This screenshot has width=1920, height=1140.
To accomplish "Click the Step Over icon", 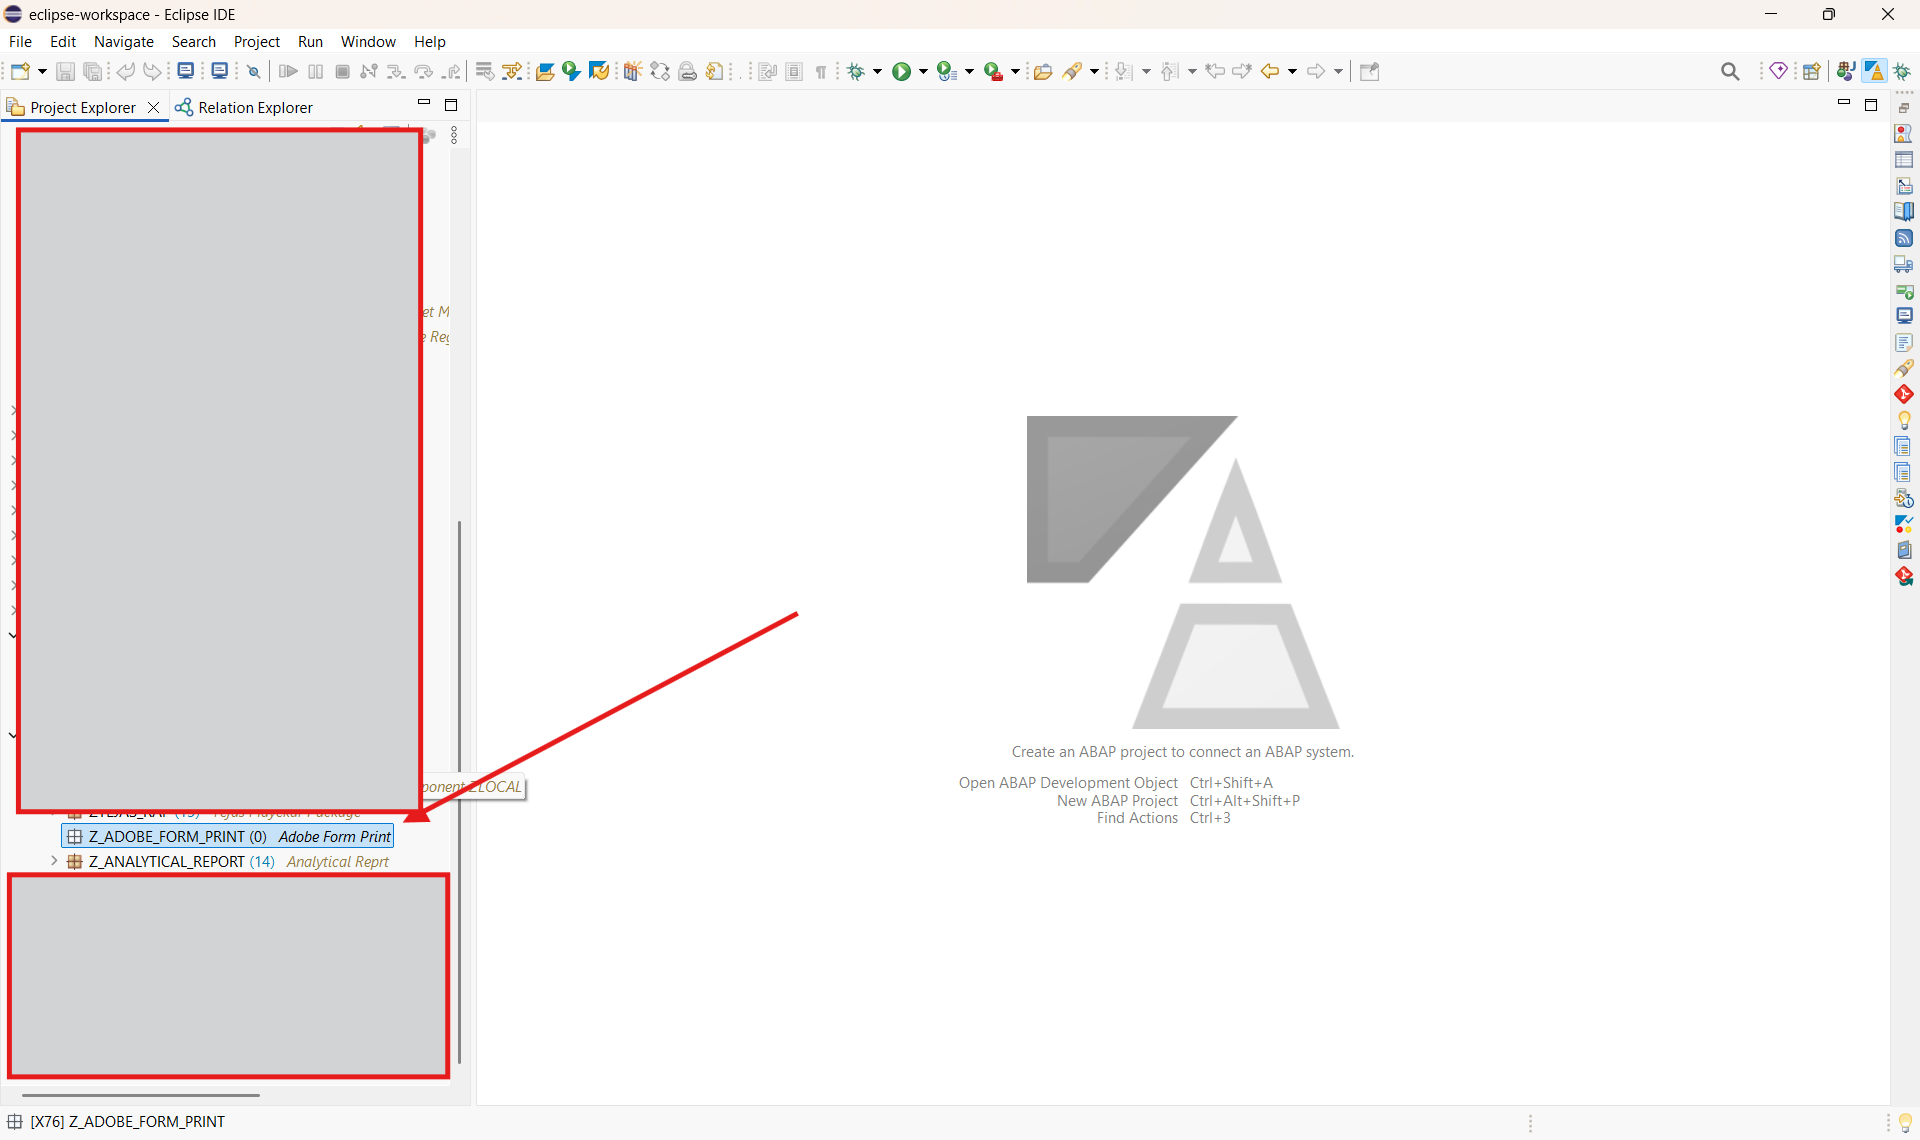I will (x=424, y=71).
